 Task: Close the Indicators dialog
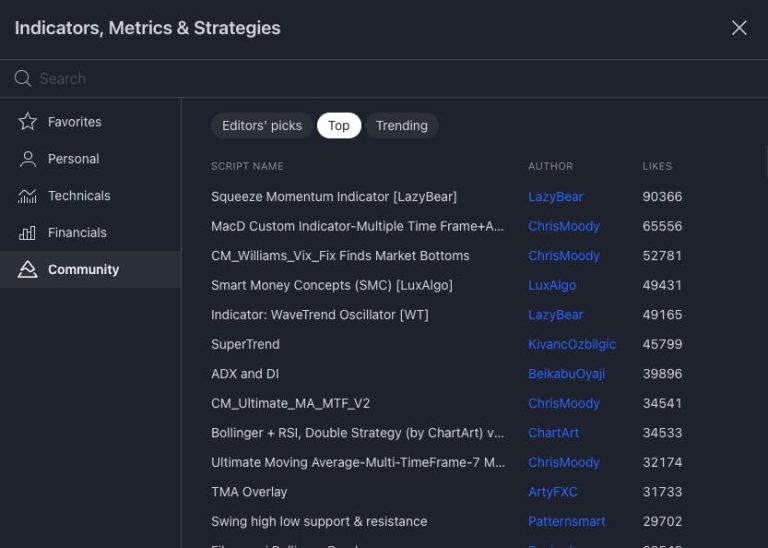tap(739, 28)
